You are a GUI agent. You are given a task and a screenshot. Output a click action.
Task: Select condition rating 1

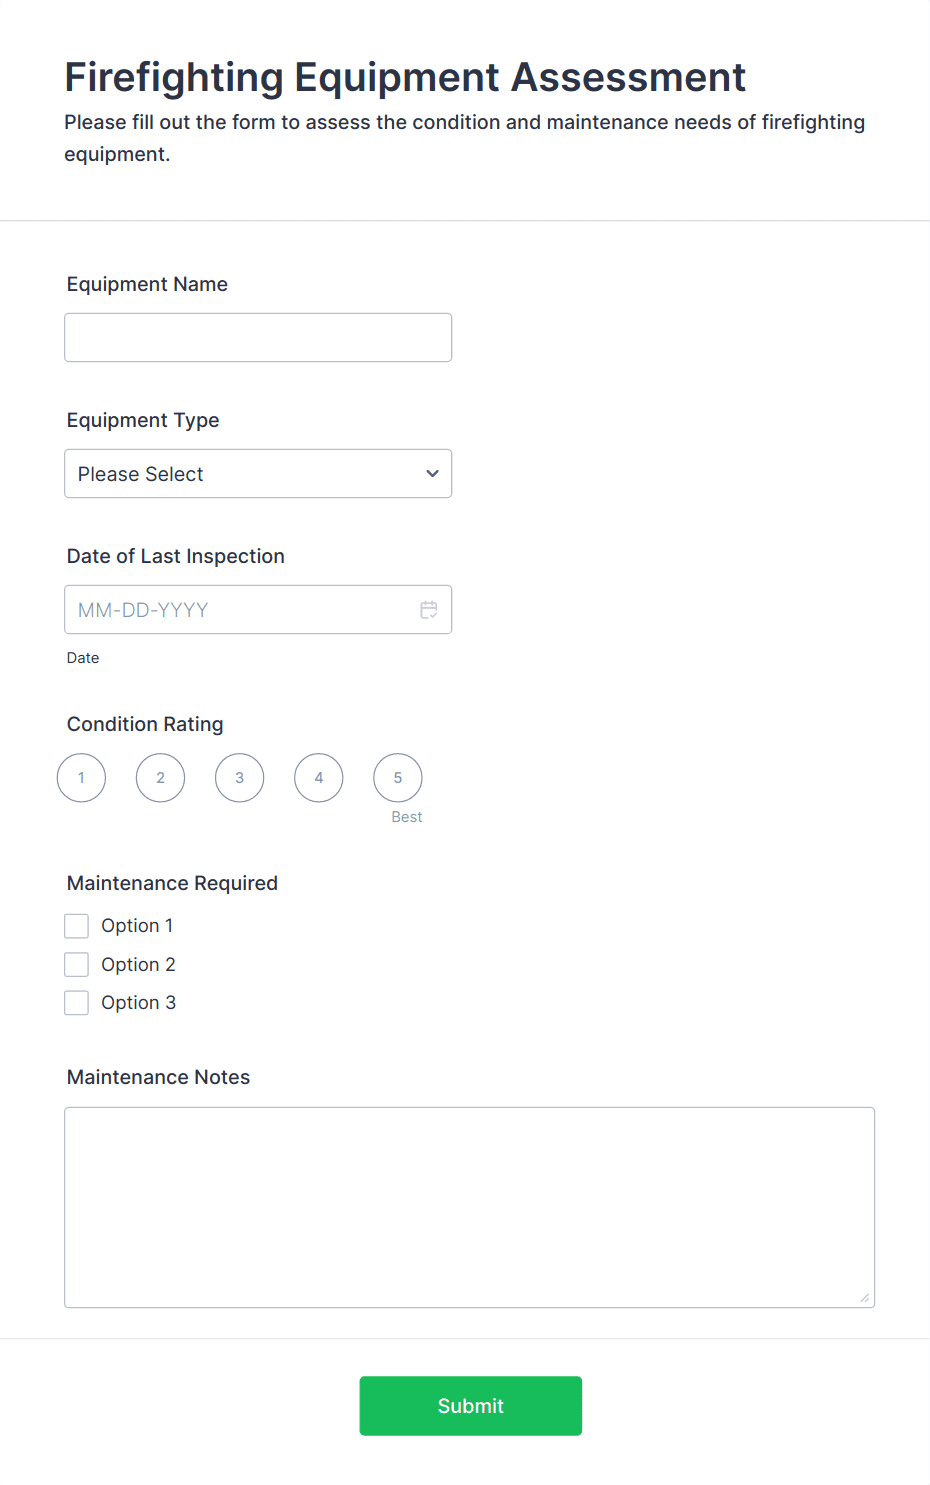[x=82, y=778]
